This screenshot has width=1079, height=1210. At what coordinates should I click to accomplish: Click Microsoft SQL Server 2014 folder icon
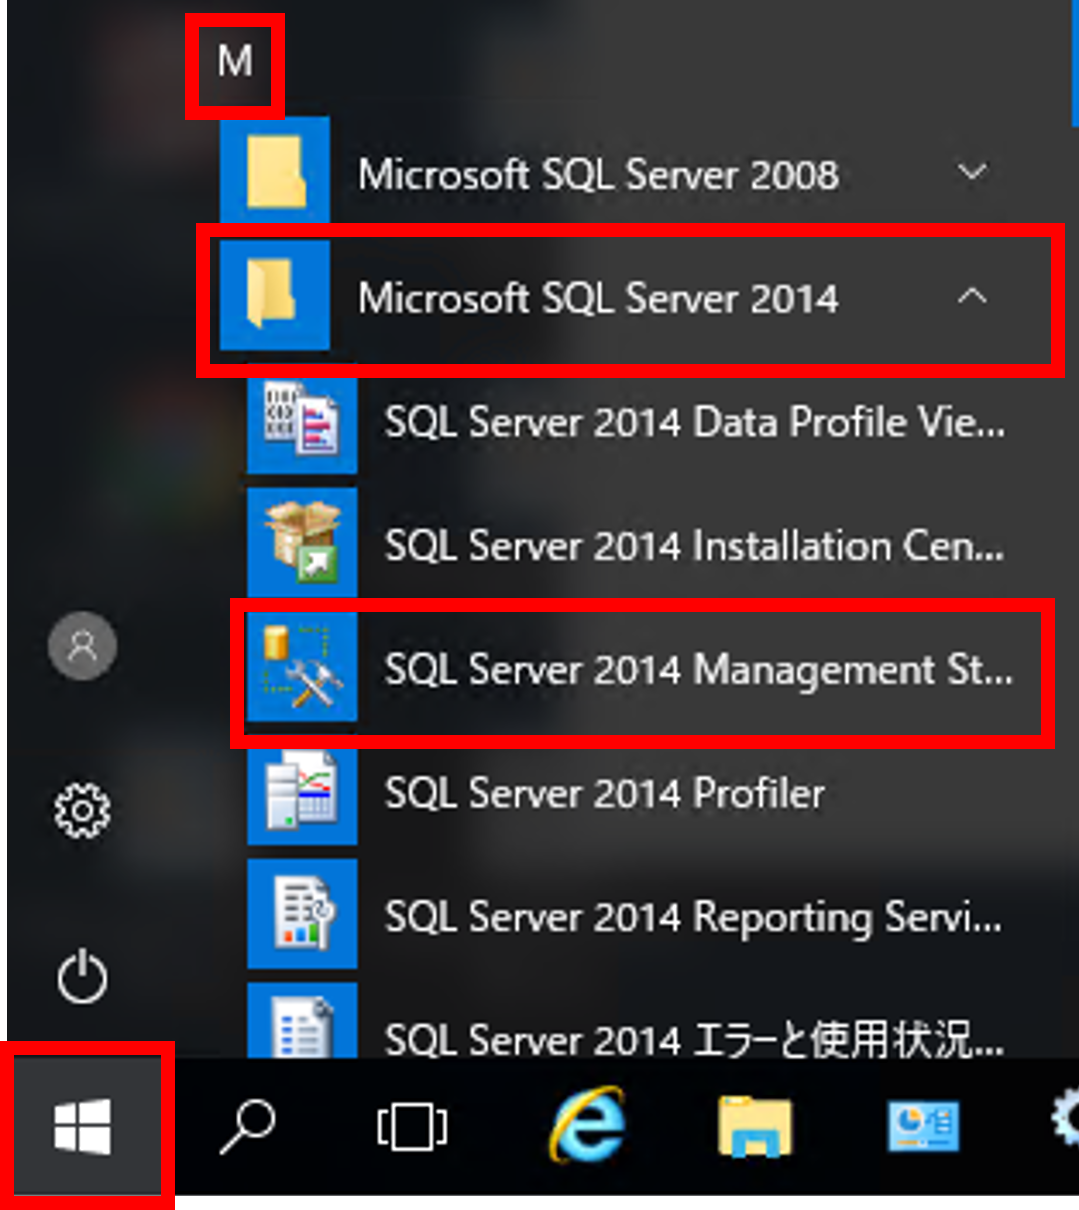[275, 295]
